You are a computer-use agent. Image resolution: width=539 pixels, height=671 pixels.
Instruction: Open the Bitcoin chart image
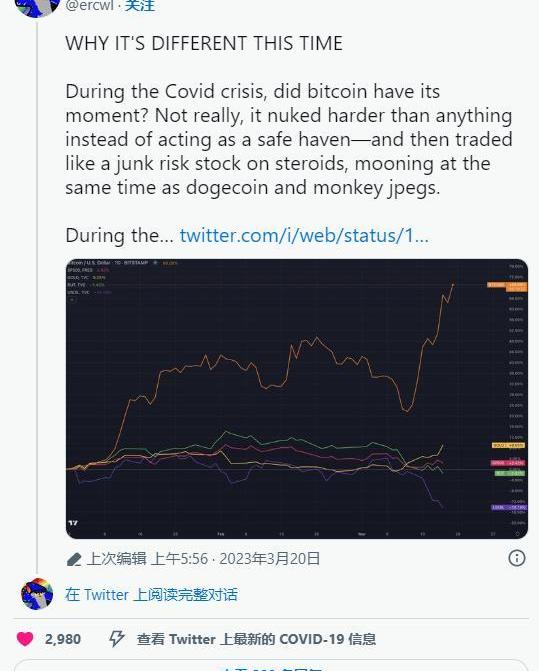(297, 398)
